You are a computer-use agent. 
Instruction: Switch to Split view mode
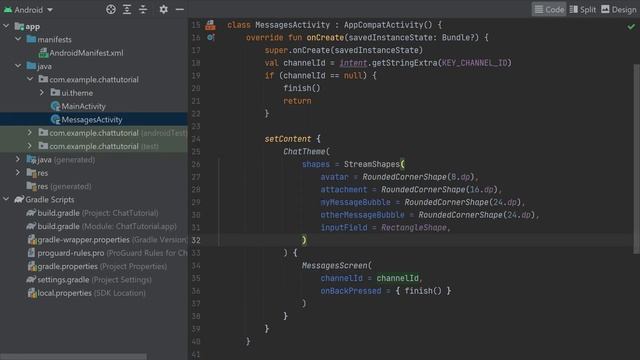pos(582,9)
